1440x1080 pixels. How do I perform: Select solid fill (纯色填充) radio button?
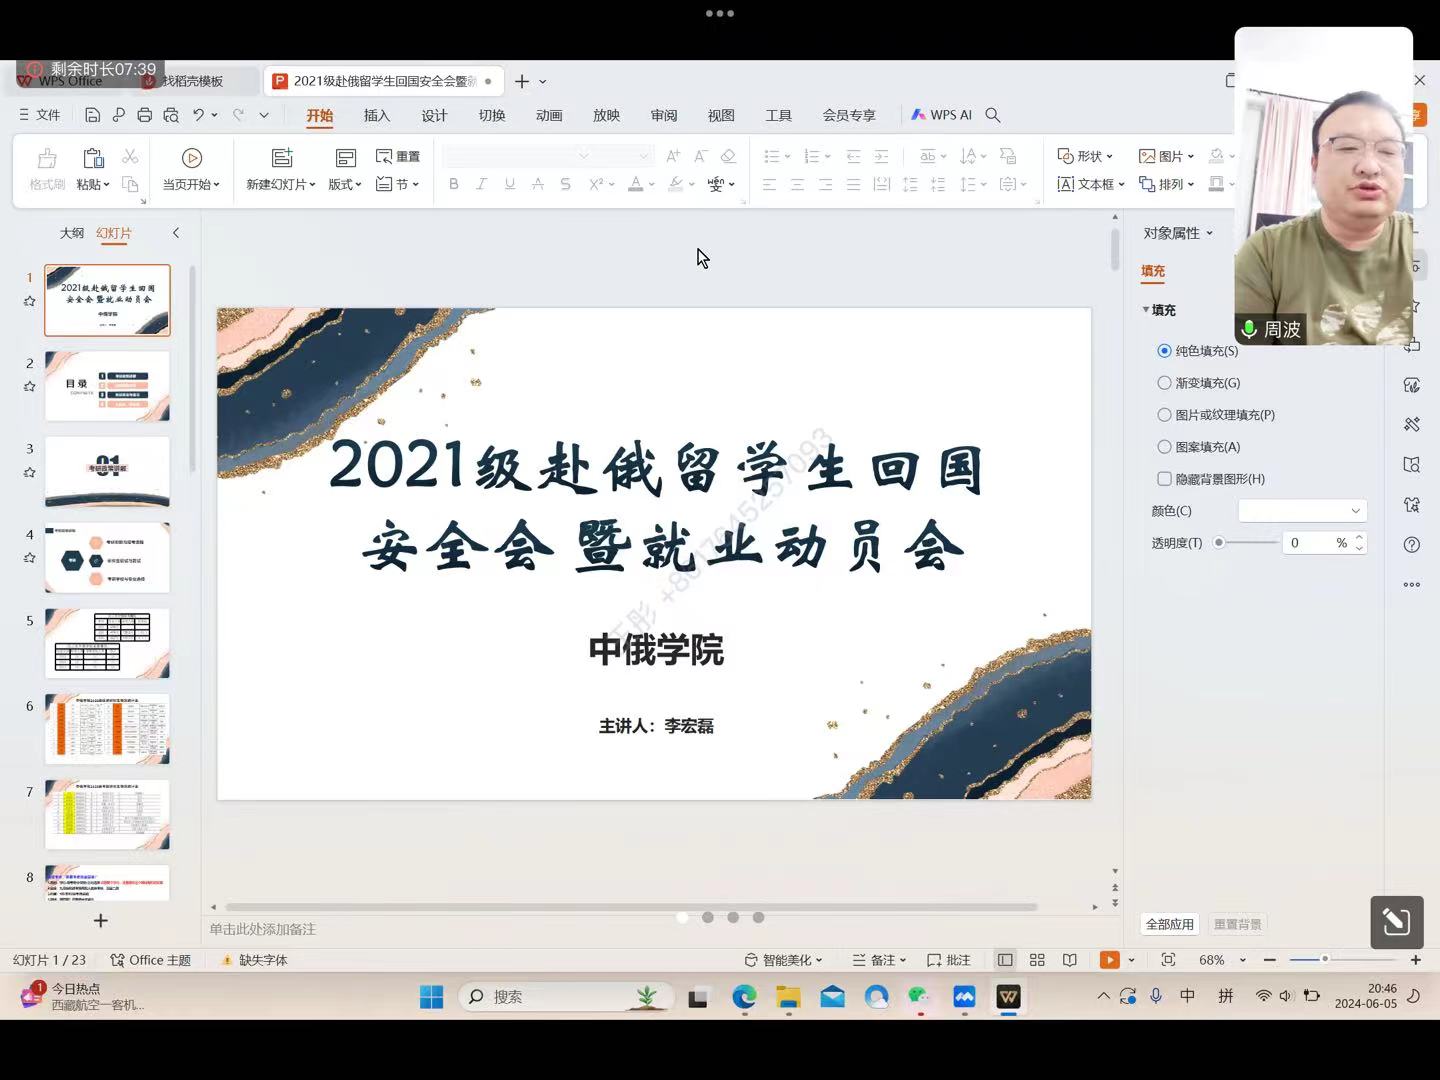(1164, 351)
